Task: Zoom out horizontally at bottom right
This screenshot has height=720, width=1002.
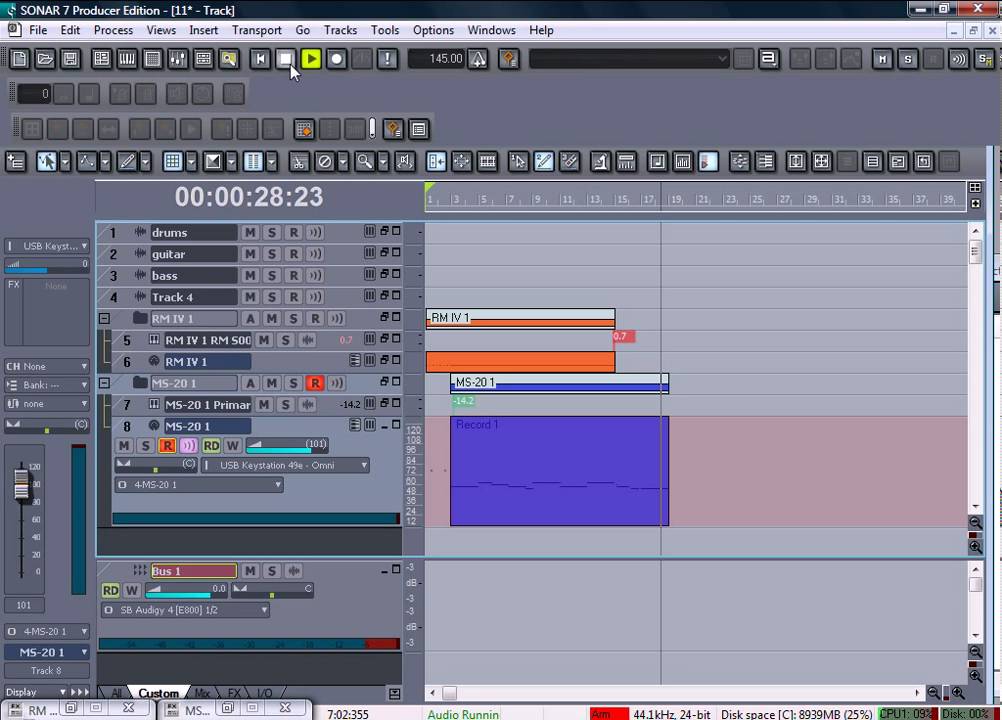Action: click(934, 693)
